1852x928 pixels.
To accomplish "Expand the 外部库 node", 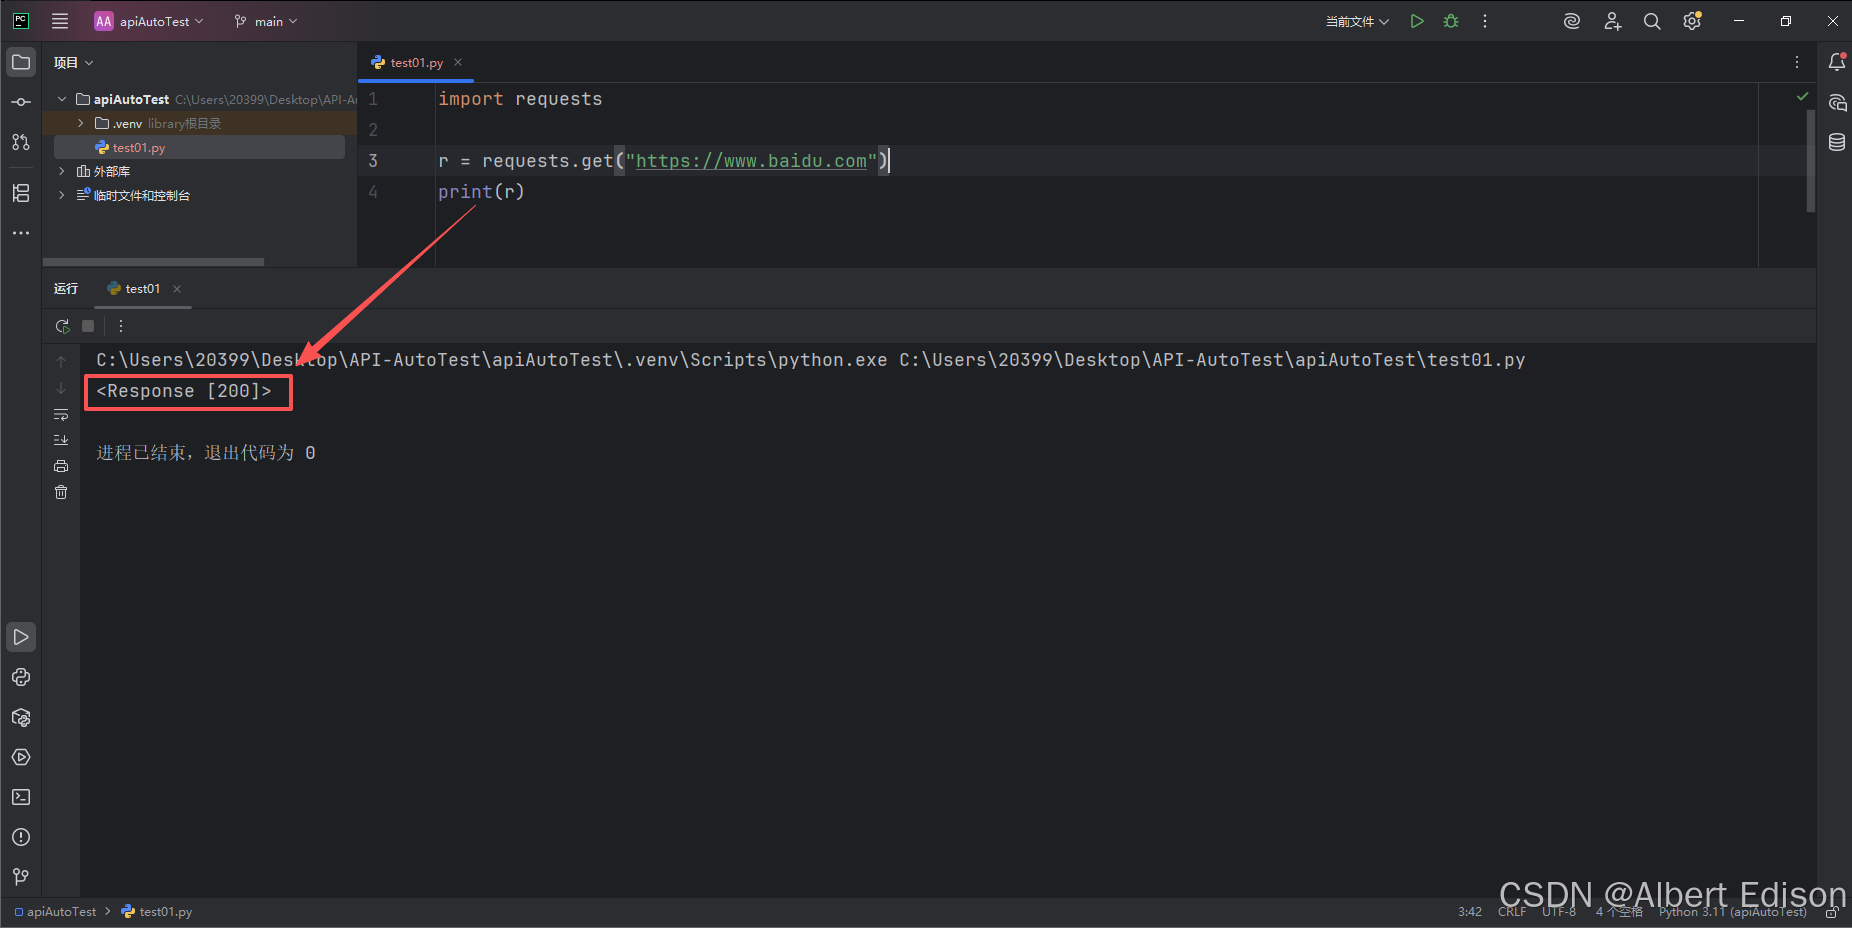I will pos(62,171).
